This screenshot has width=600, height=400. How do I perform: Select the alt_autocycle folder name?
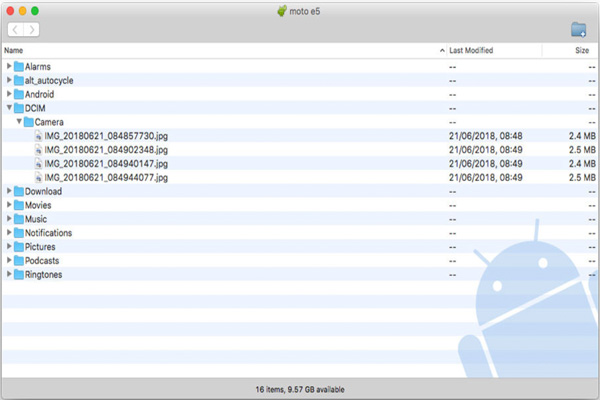pyautogui.click(x=49, y=80)
